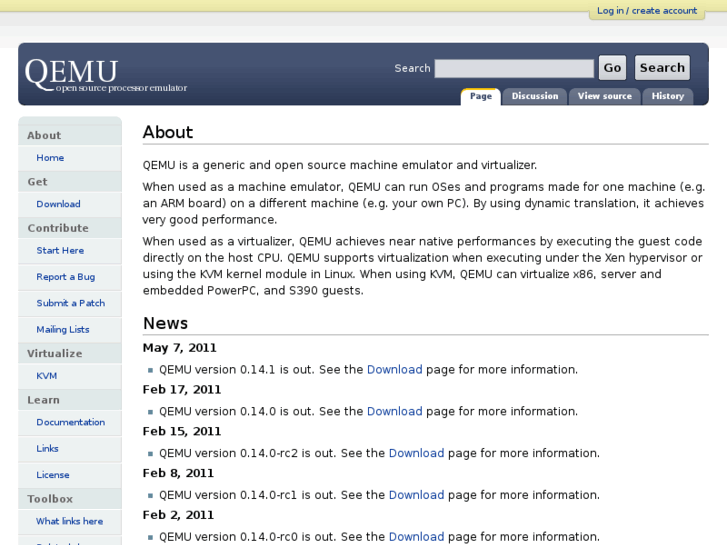Image resolution: width=727 pixels, height=545 pixels.
Task: Open the License link
Action: tap(53, 475)
